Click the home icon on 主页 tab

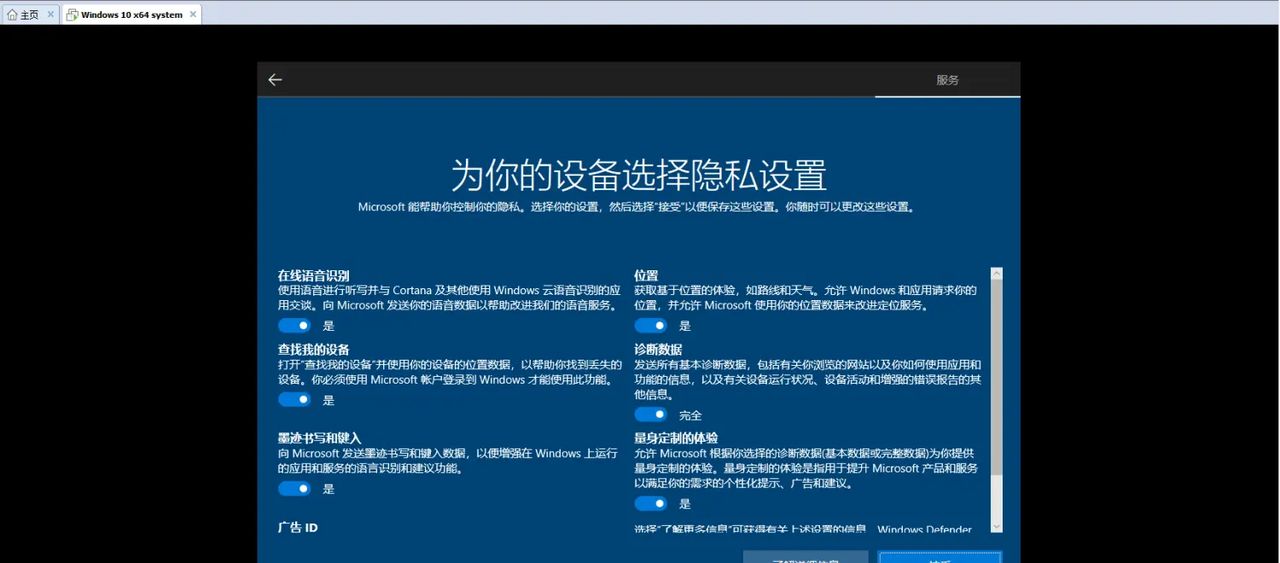(12, 15)
